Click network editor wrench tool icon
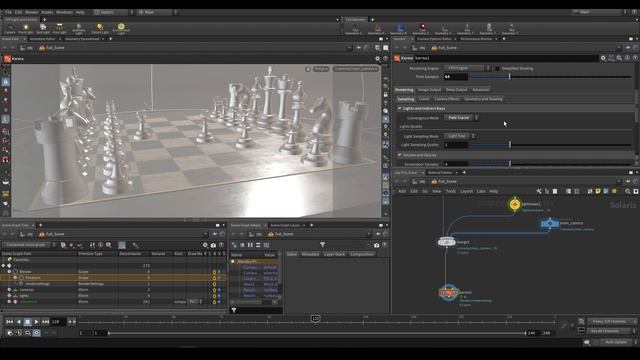 (539, 191)
